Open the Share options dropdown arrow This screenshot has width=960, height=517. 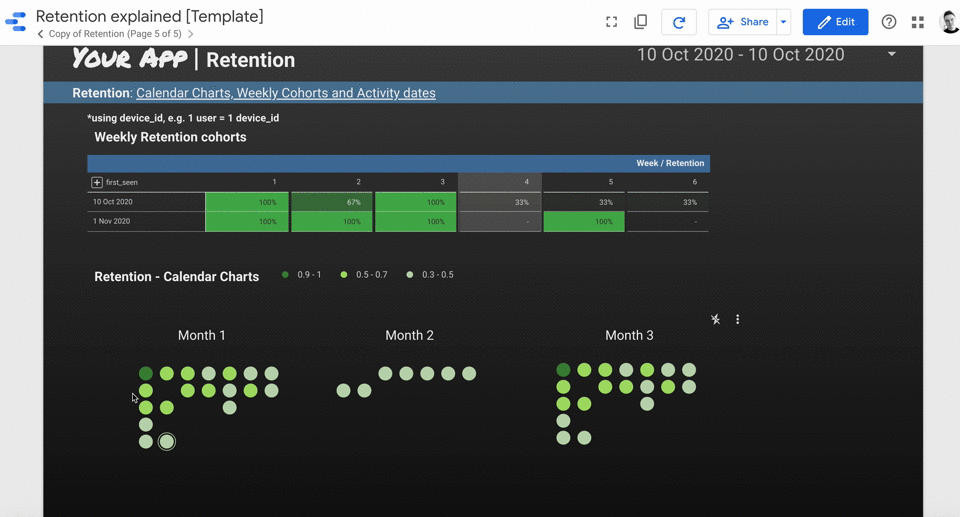click(x=784, y=22)
